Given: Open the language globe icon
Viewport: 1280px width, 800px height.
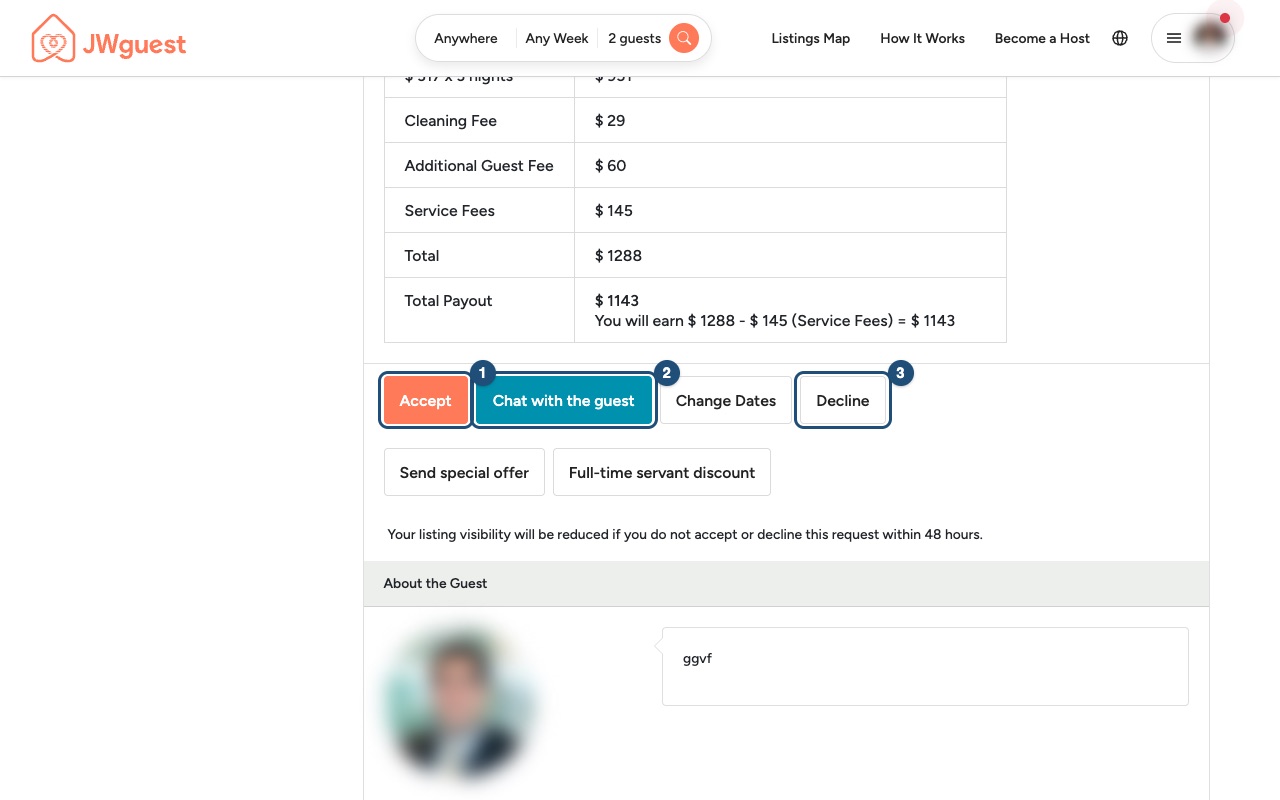Looking at the screenshot, I should (x=1120, y=38).
